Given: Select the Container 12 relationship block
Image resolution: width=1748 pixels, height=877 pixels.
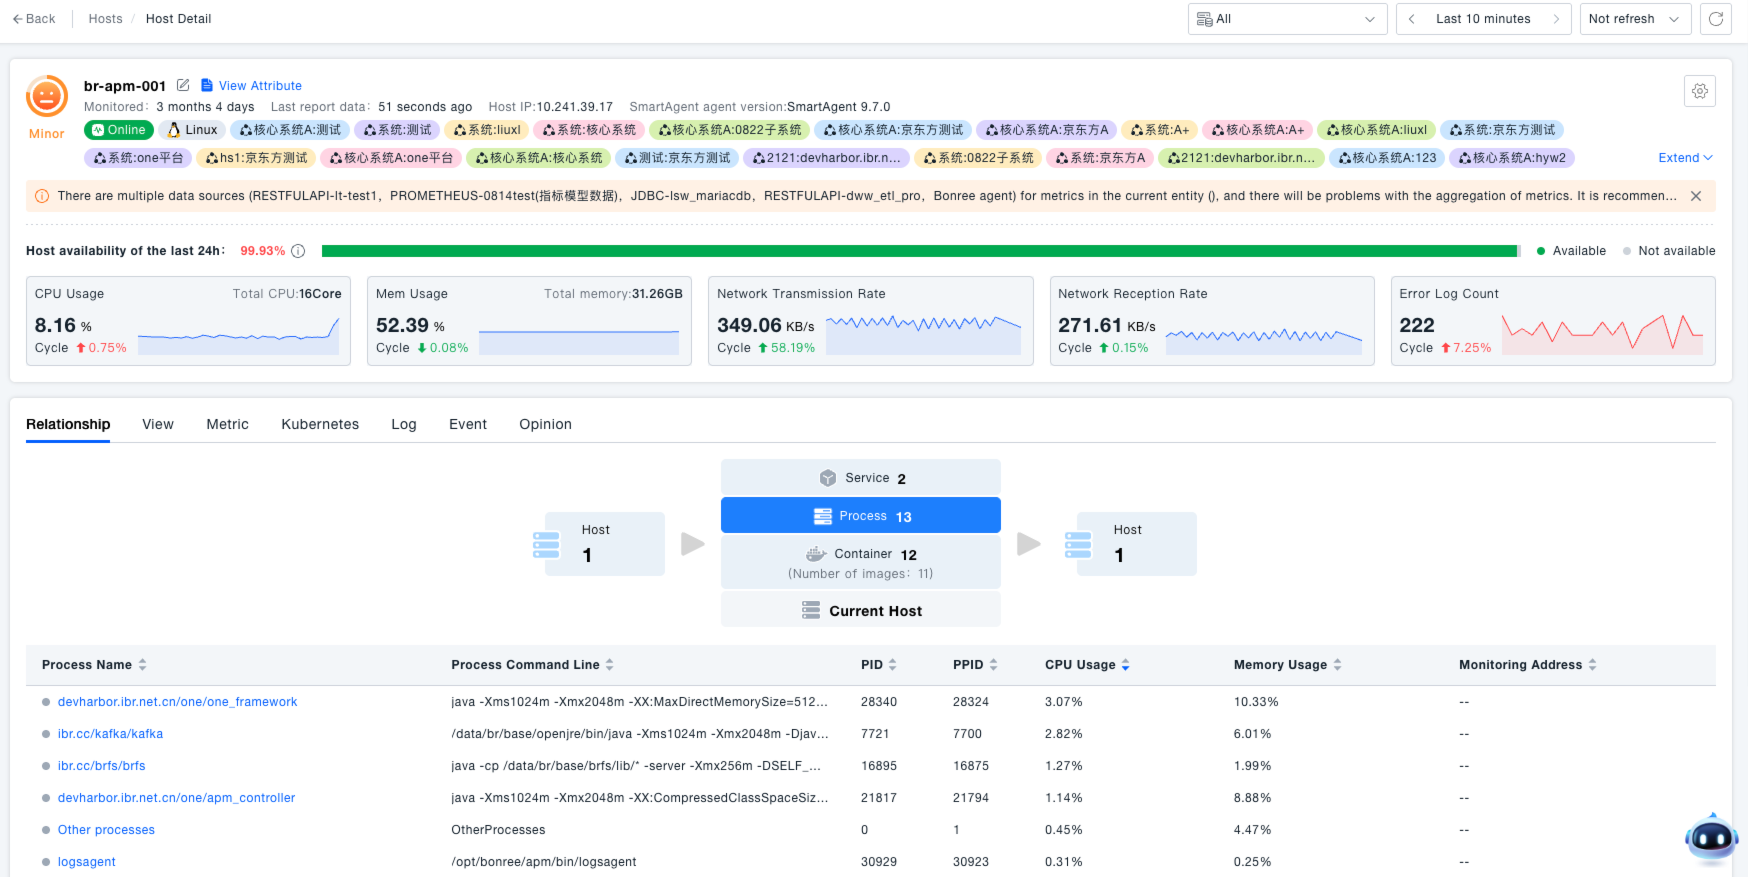Looking at the screenshot, I should (x=860, y=562).
